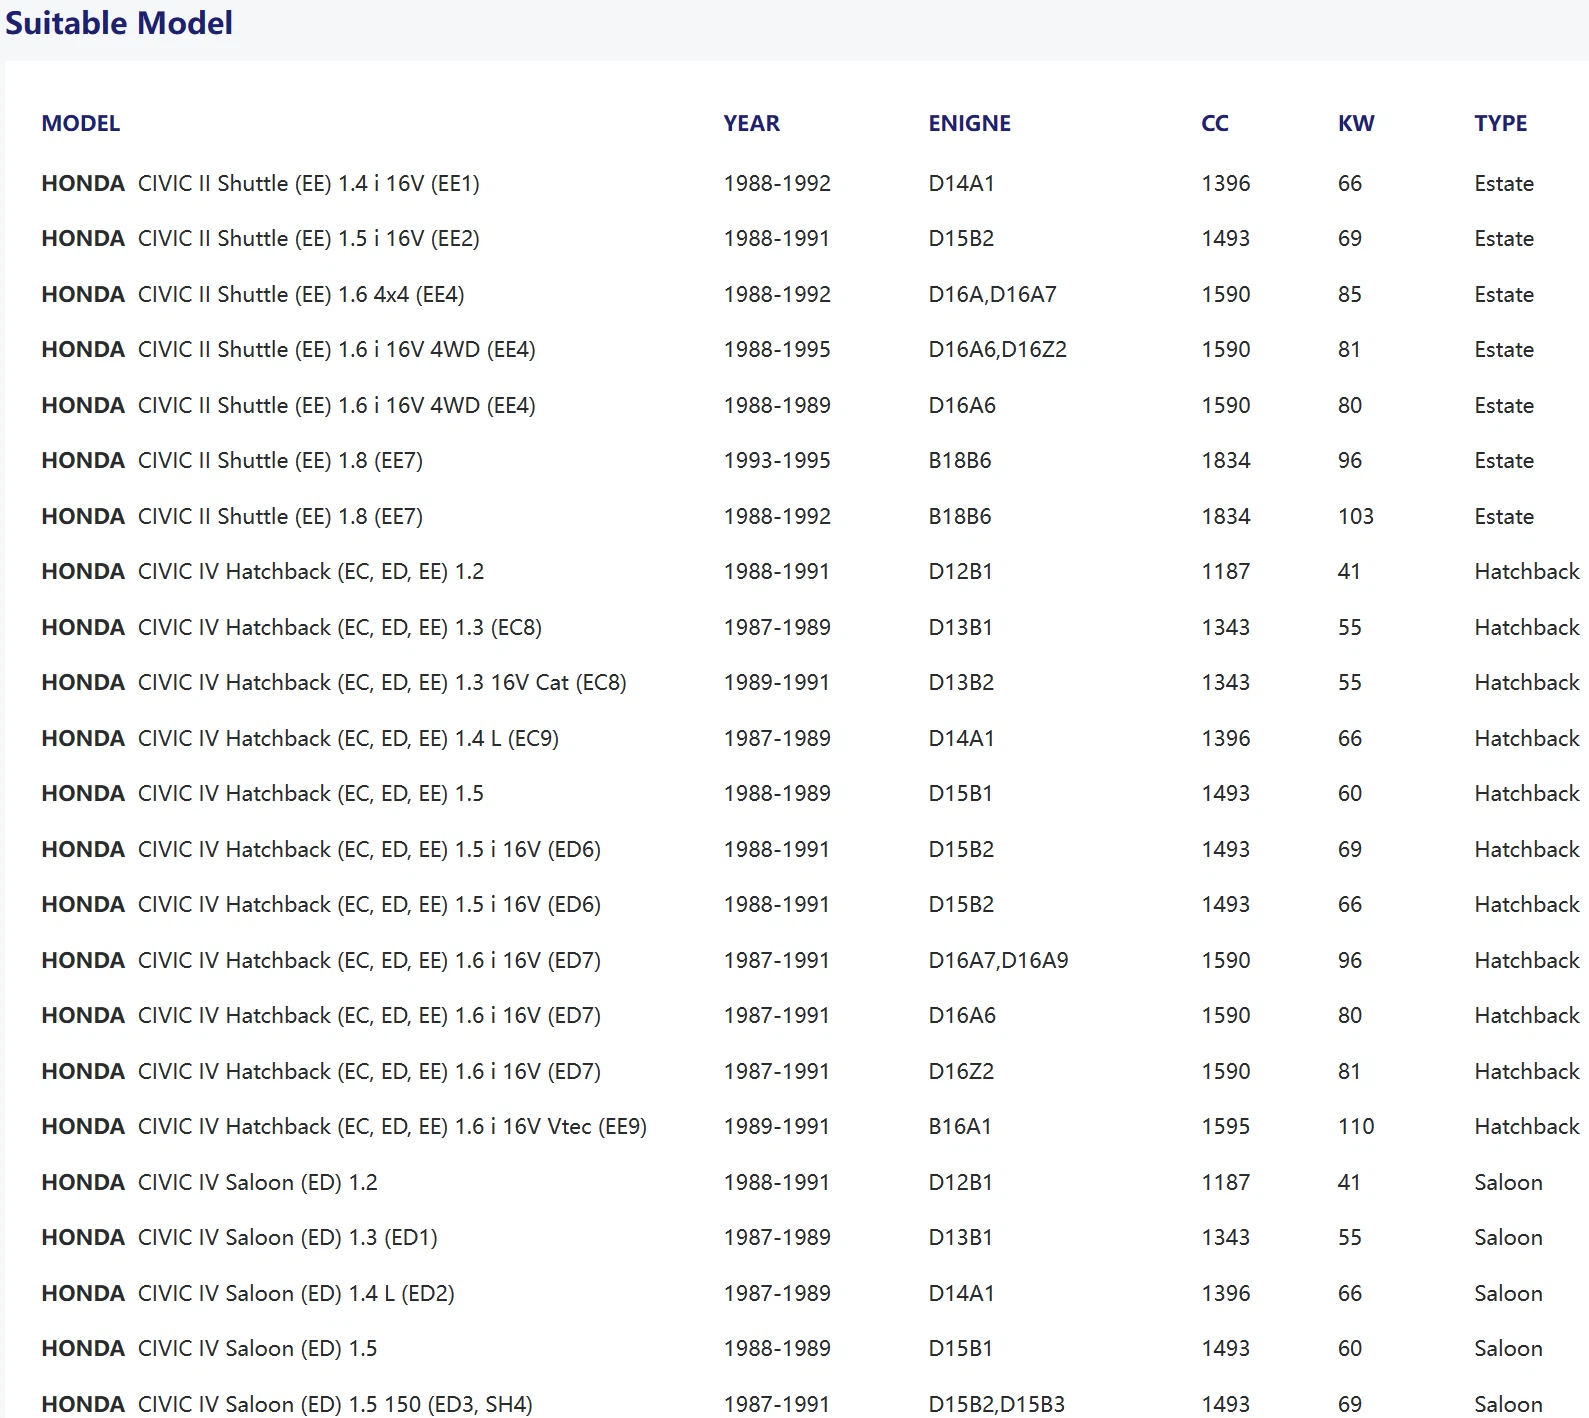This screenshot has height=1418, width=1589.
Task: Click engine cell 'D16Z2'
Action: (x=962, y=1072)
